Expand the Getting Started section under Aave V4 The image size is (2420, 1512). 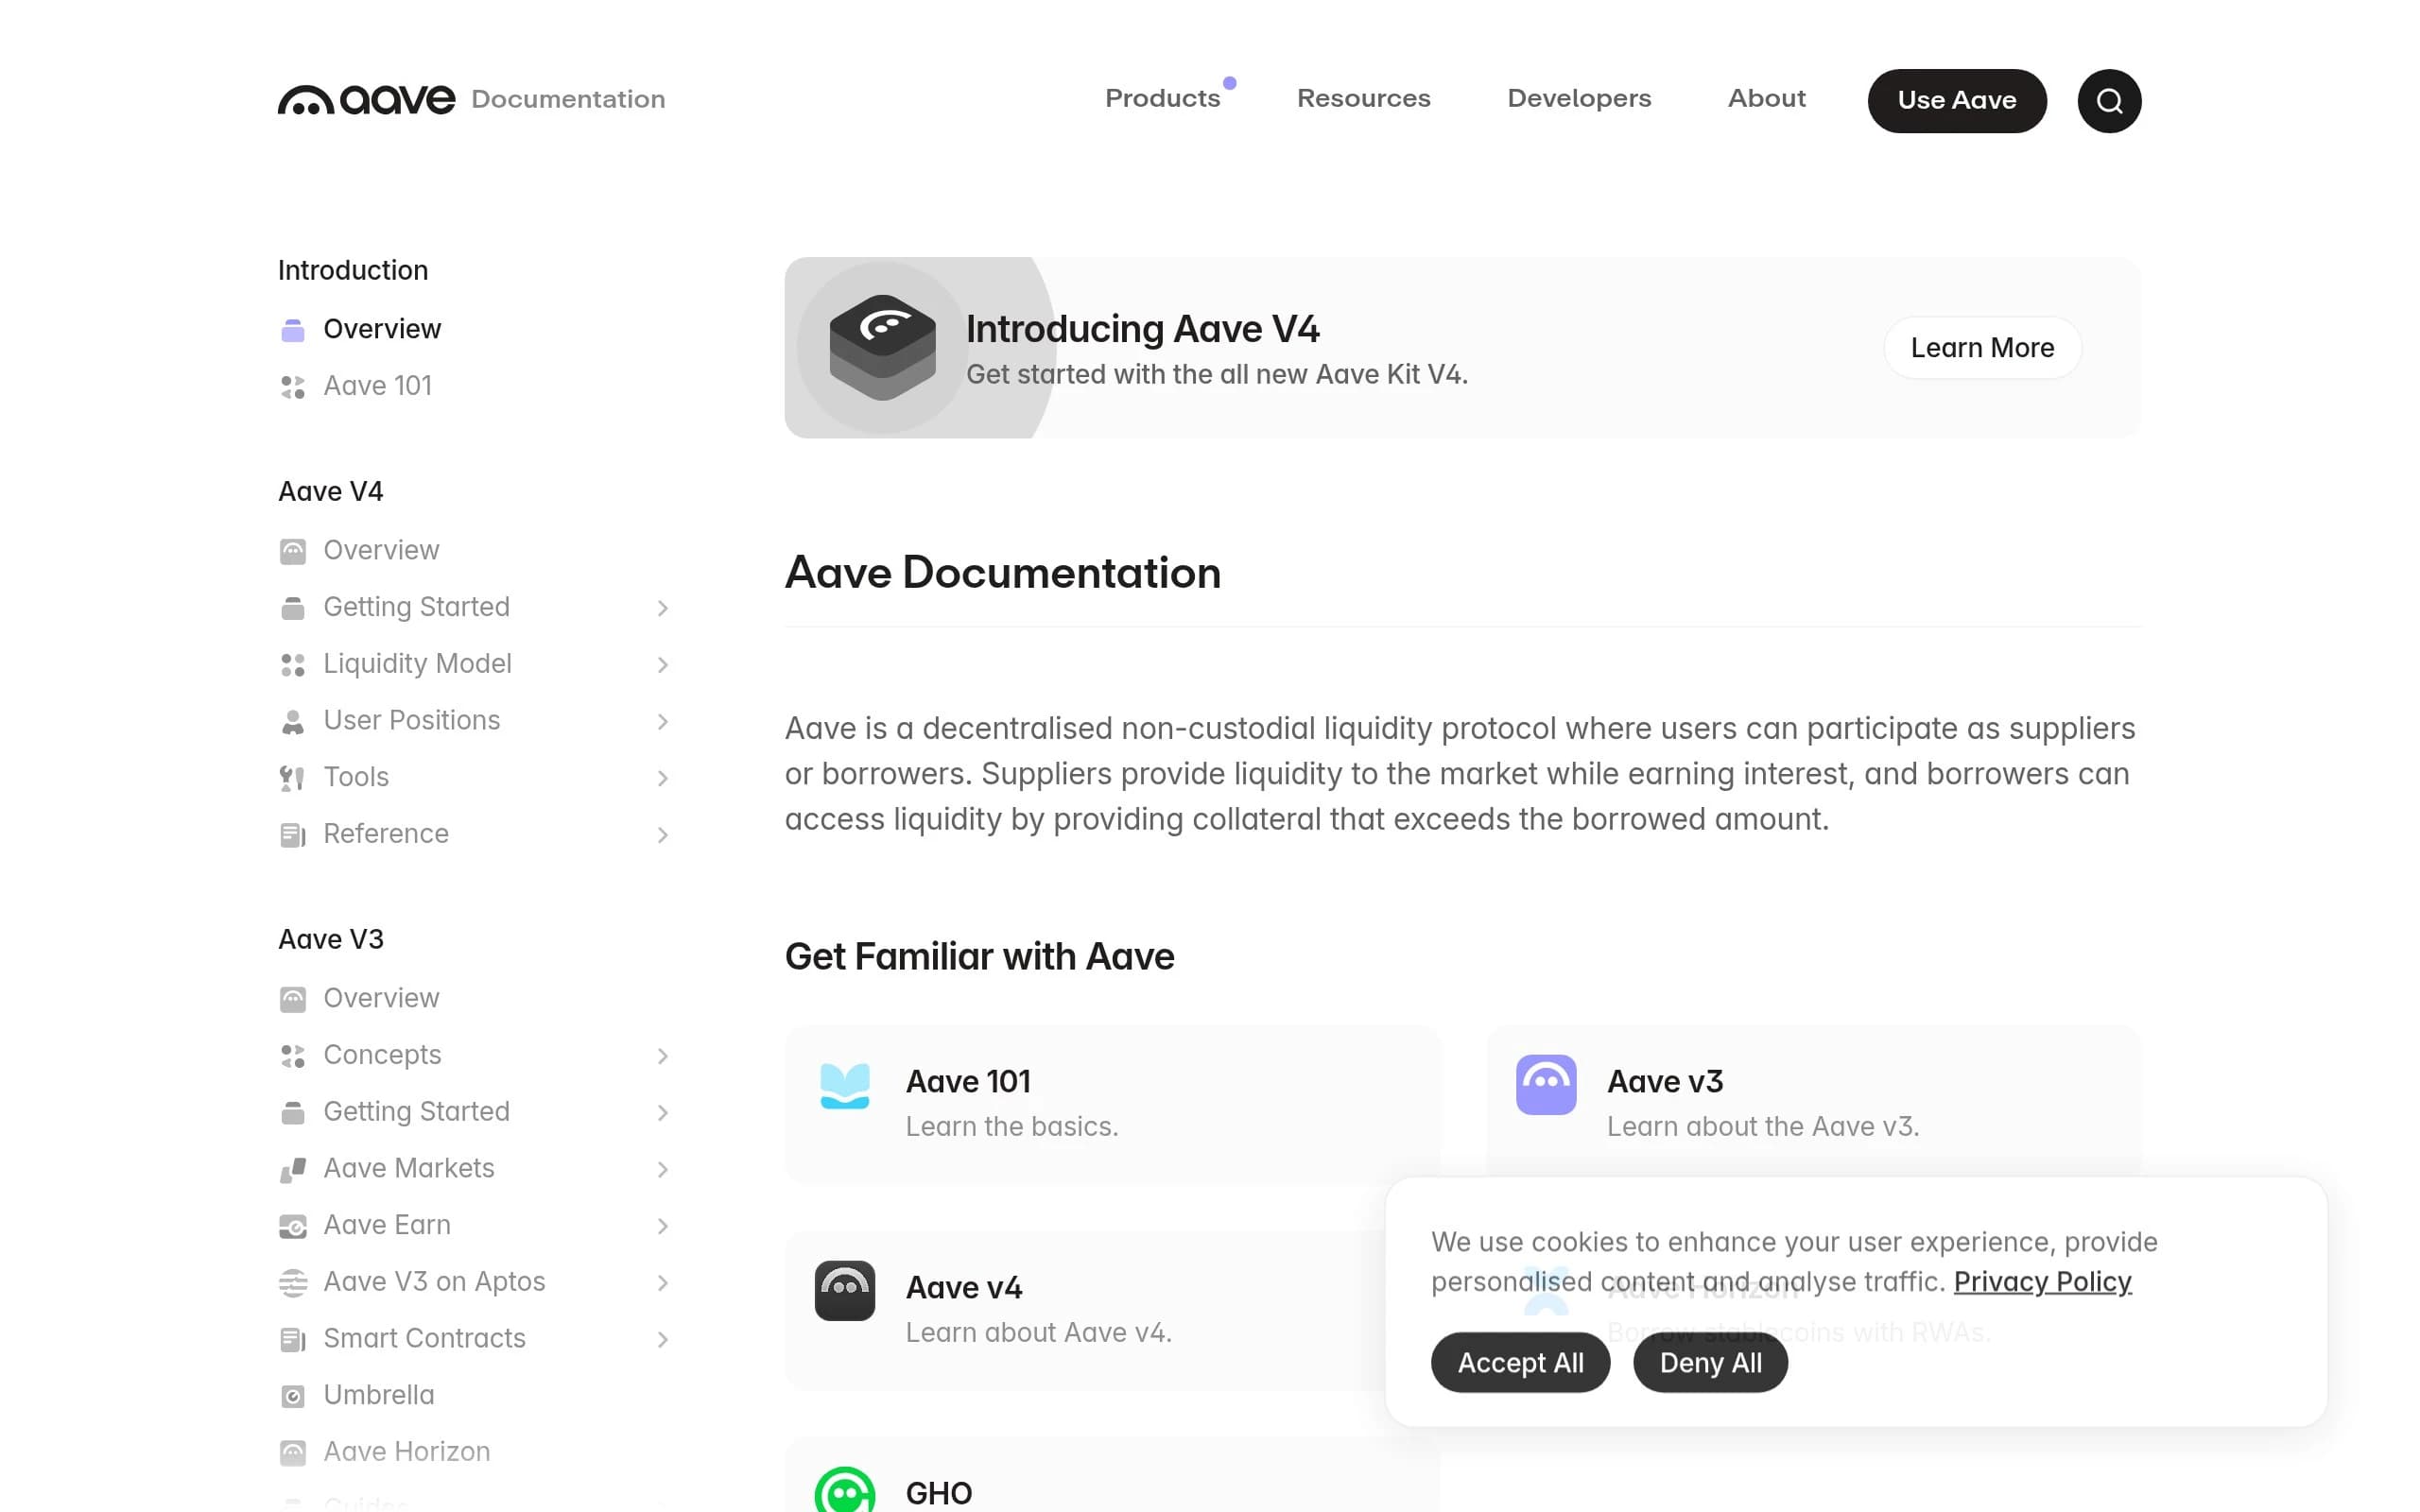pos(663,608)
